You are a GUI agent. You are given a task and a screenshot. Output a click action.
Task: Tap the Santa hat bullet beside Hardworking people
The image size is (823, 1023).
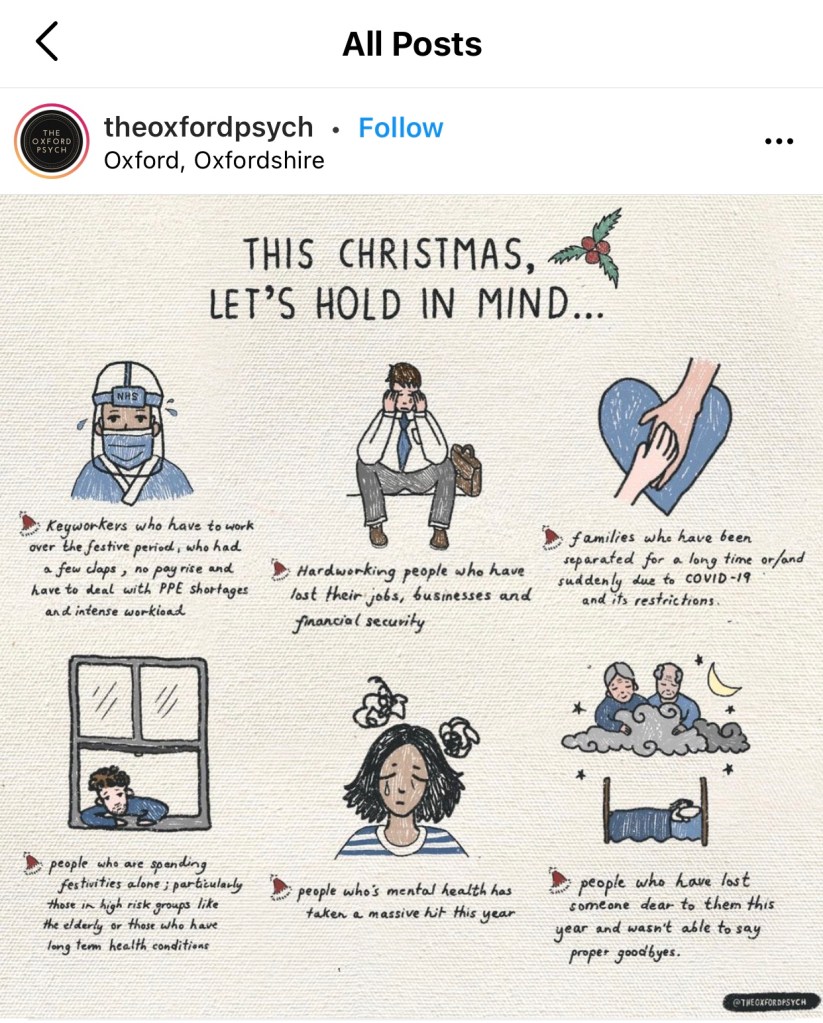pyautogui.click(x=279, y=570)
